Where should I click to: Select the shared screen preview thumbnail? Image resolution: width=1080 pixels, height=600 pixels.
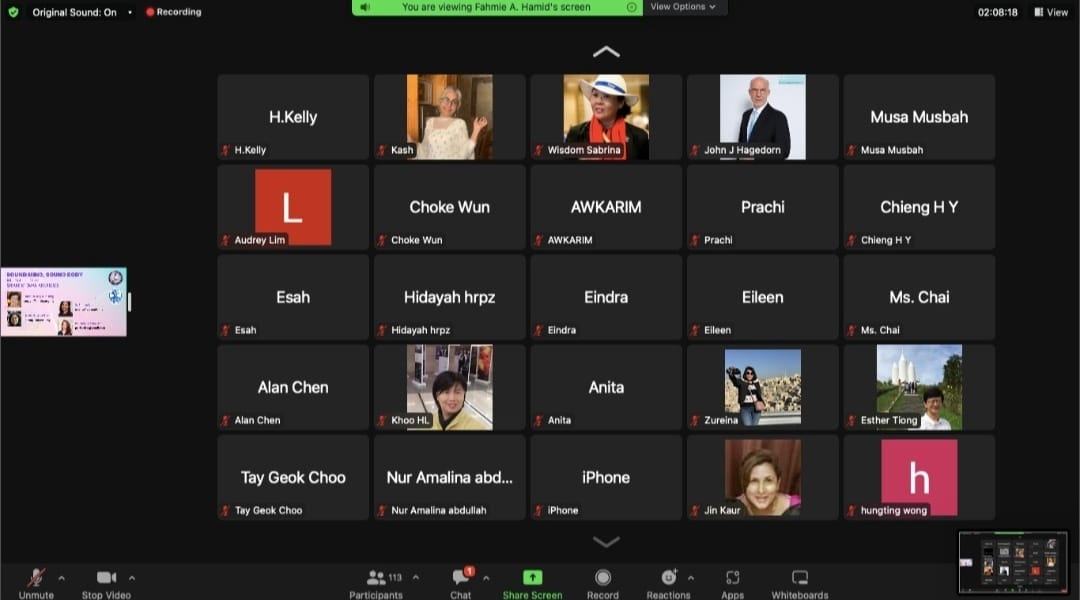pyautogui.click(x=64, y=301)
